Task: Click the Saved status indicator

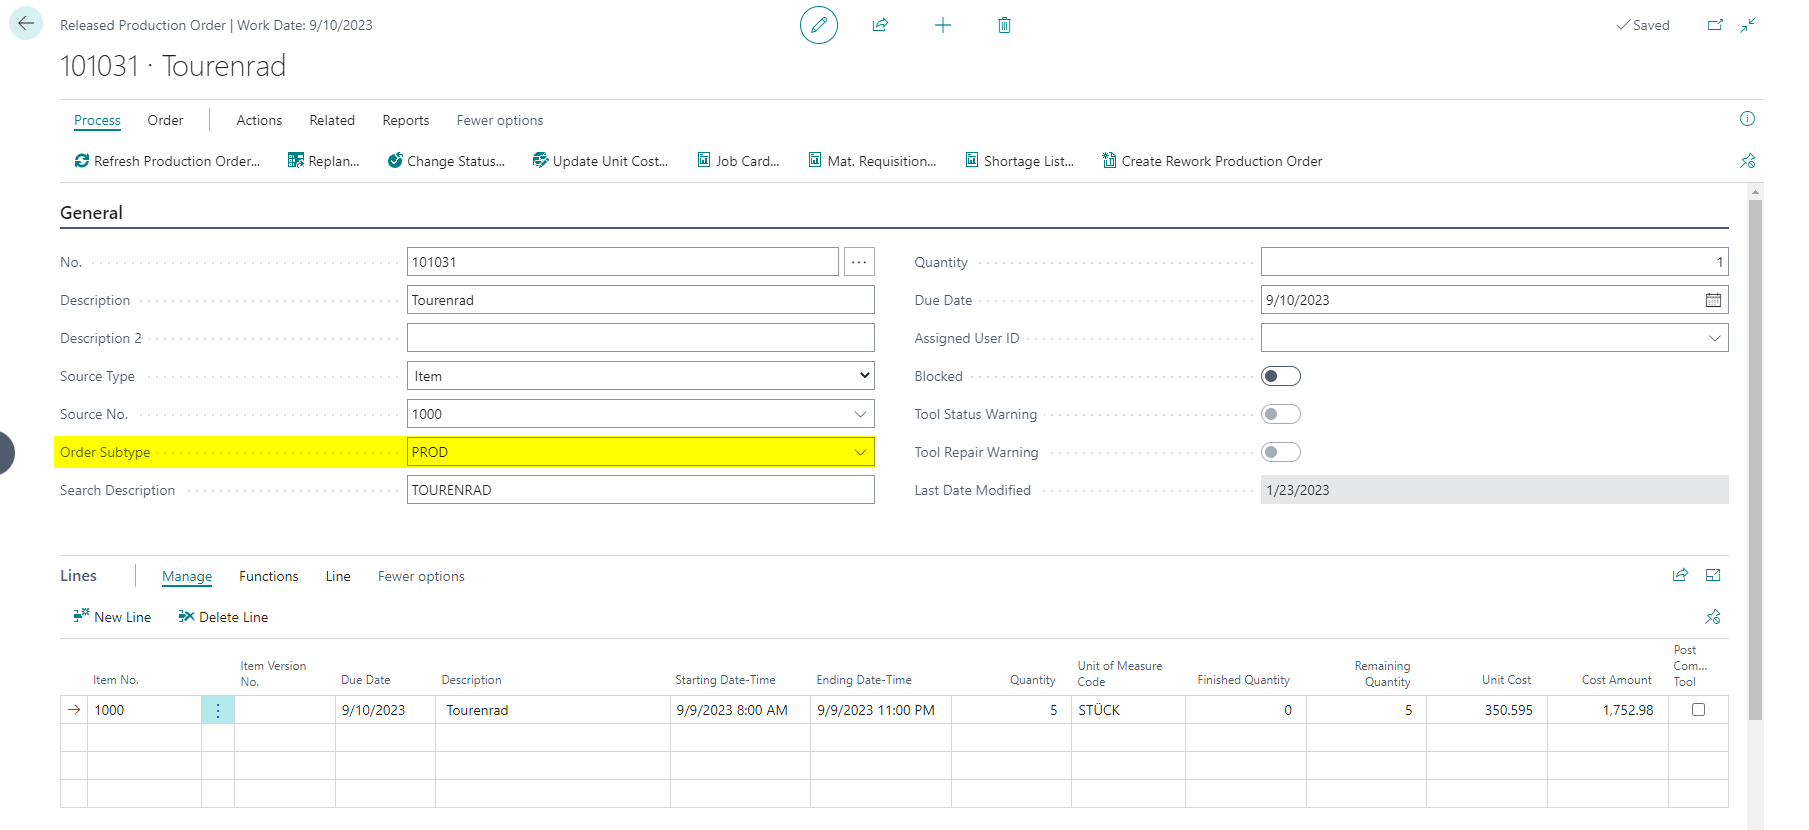Action: pos(1643,25)
